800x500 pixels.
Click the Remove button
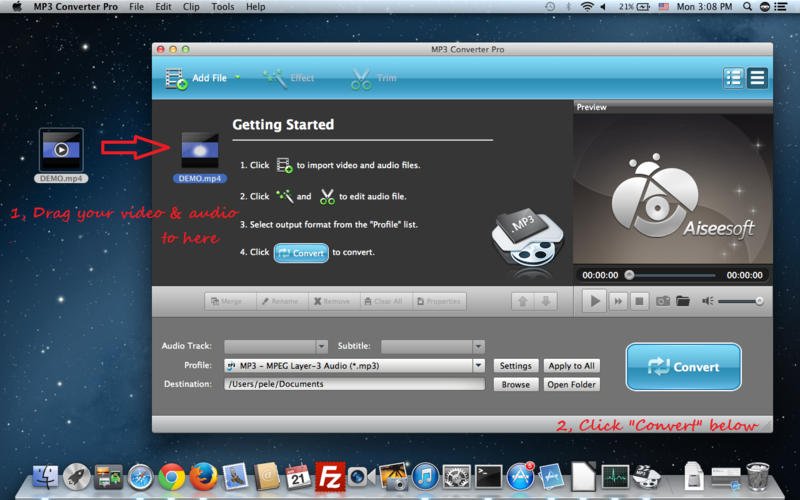coord(332,302)
